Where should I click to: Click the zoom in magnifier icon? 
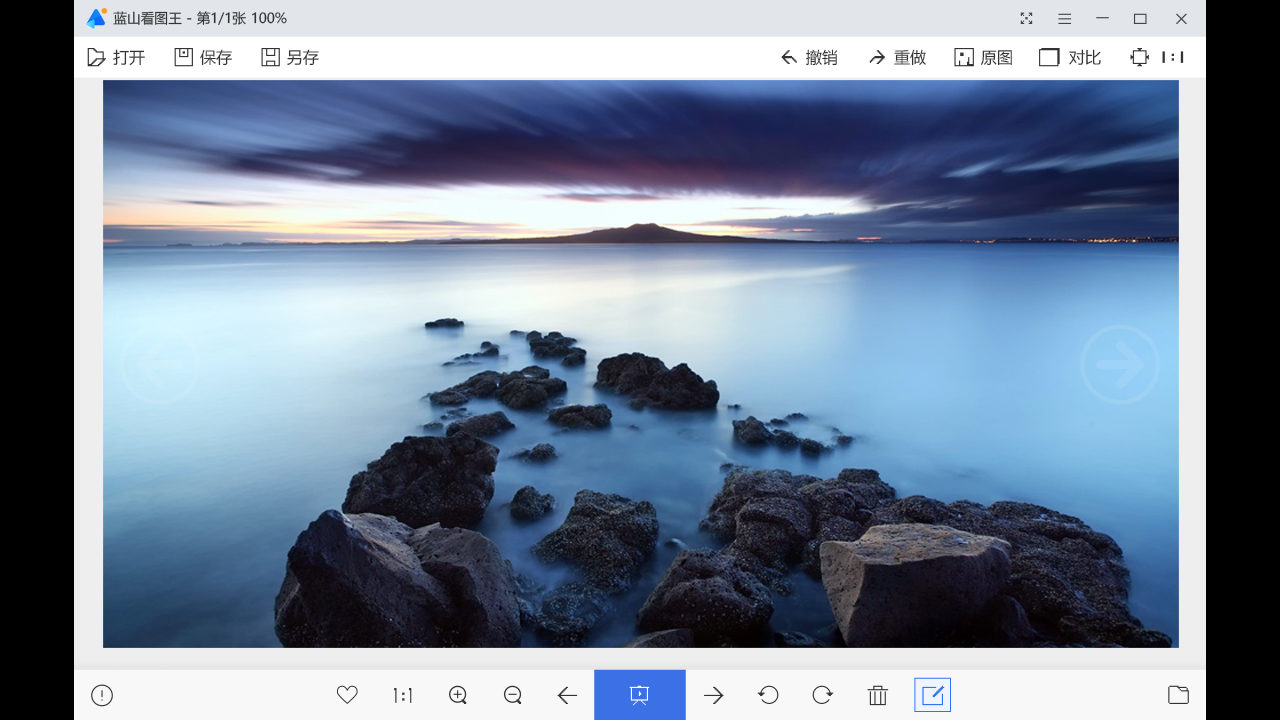pyautogui.click(x=458, y=695)
